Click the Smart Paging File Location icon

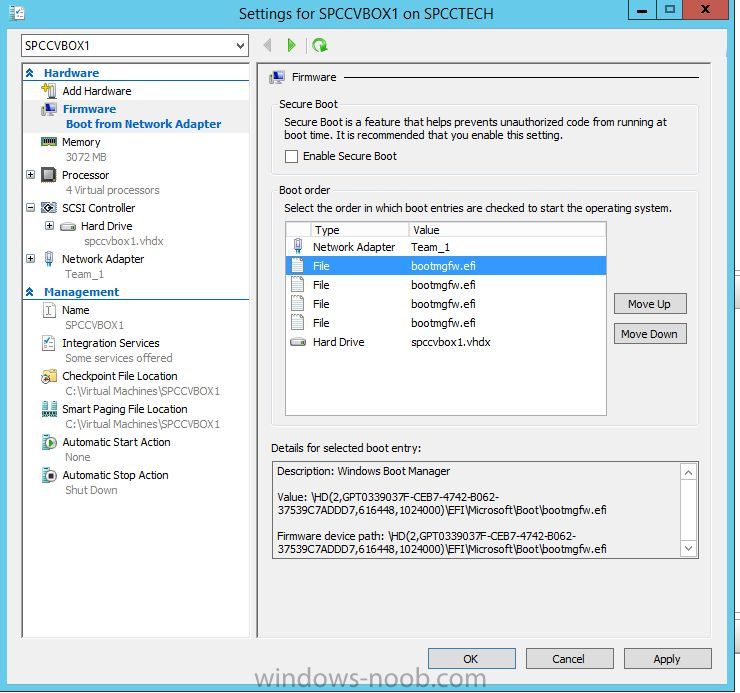(x=49, y=409)
